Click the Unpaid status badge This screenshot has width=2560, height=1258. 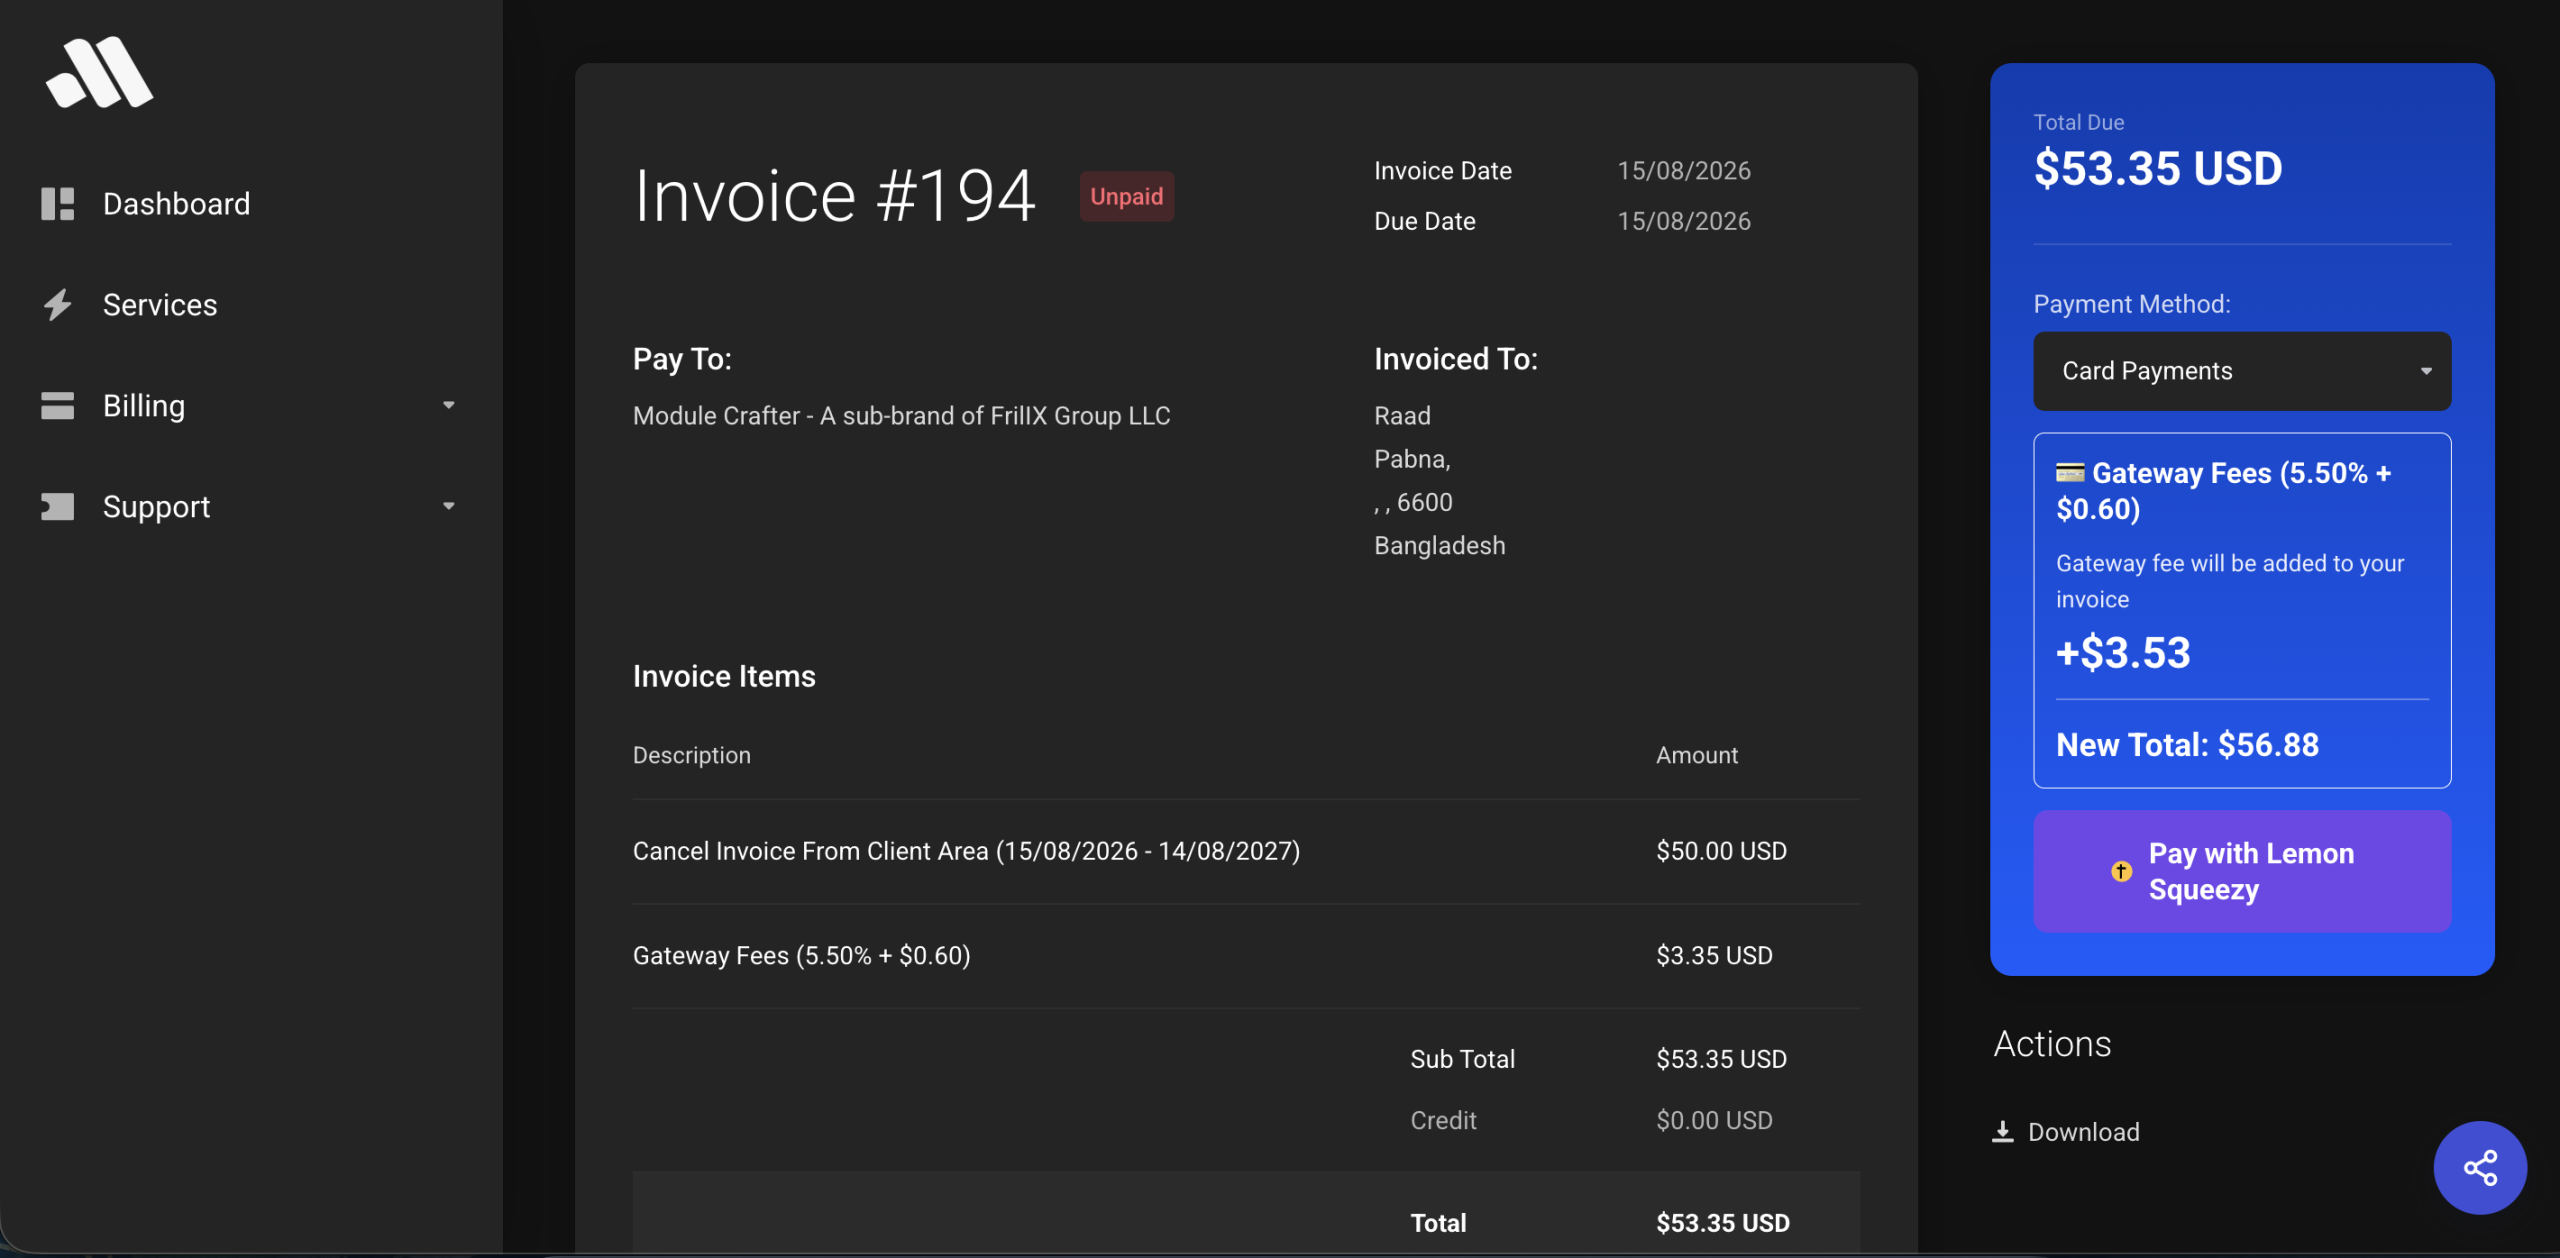pos(1126,197)
